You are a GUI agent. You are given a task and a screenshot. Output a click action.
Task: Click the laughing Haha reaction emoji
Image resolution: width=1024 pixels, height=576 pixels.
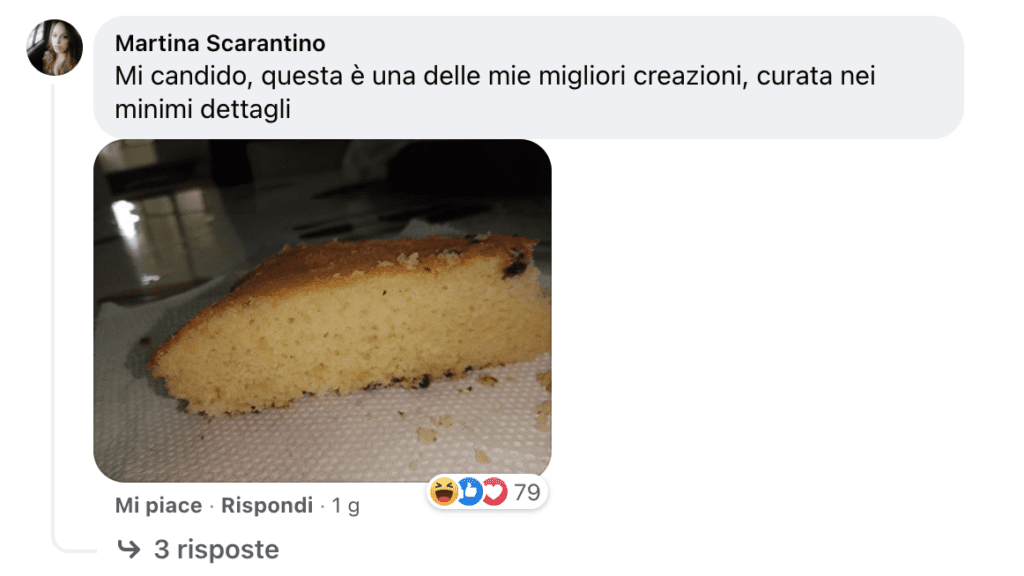tap(444, 491)
